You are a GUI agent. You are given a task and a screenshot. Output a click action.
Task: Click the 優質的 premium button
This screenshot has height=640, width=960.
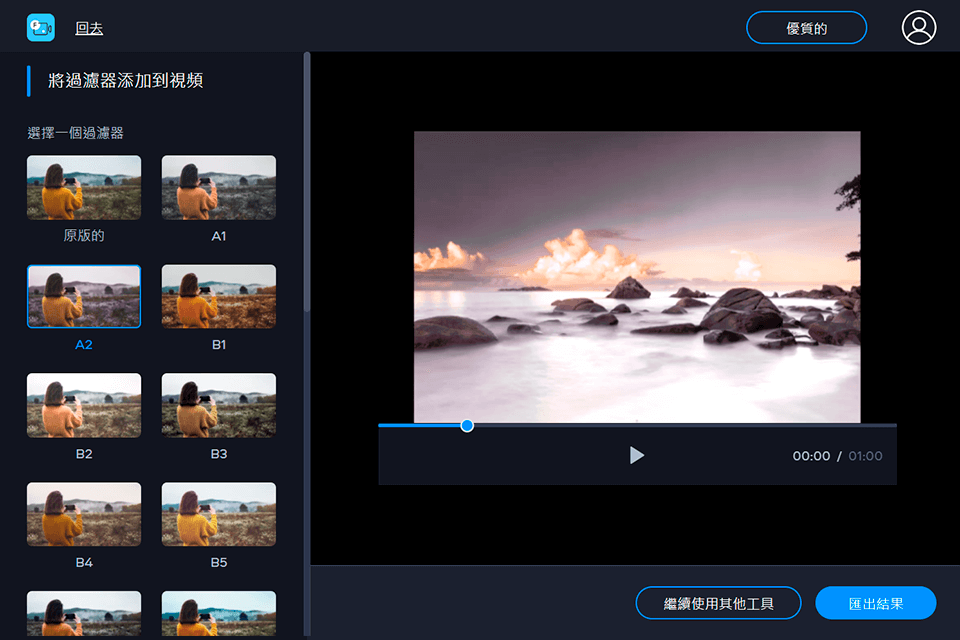[806, 28]
